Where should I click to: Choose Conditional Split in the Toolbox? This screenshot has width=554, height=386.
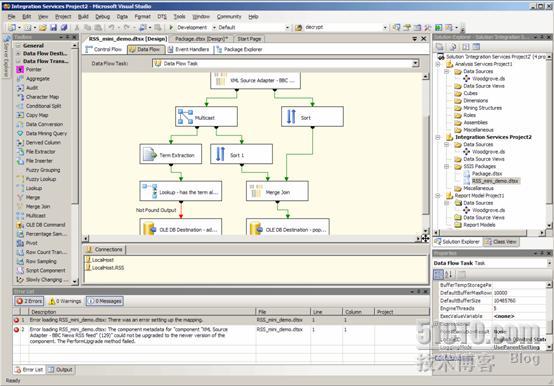point(43,106)
